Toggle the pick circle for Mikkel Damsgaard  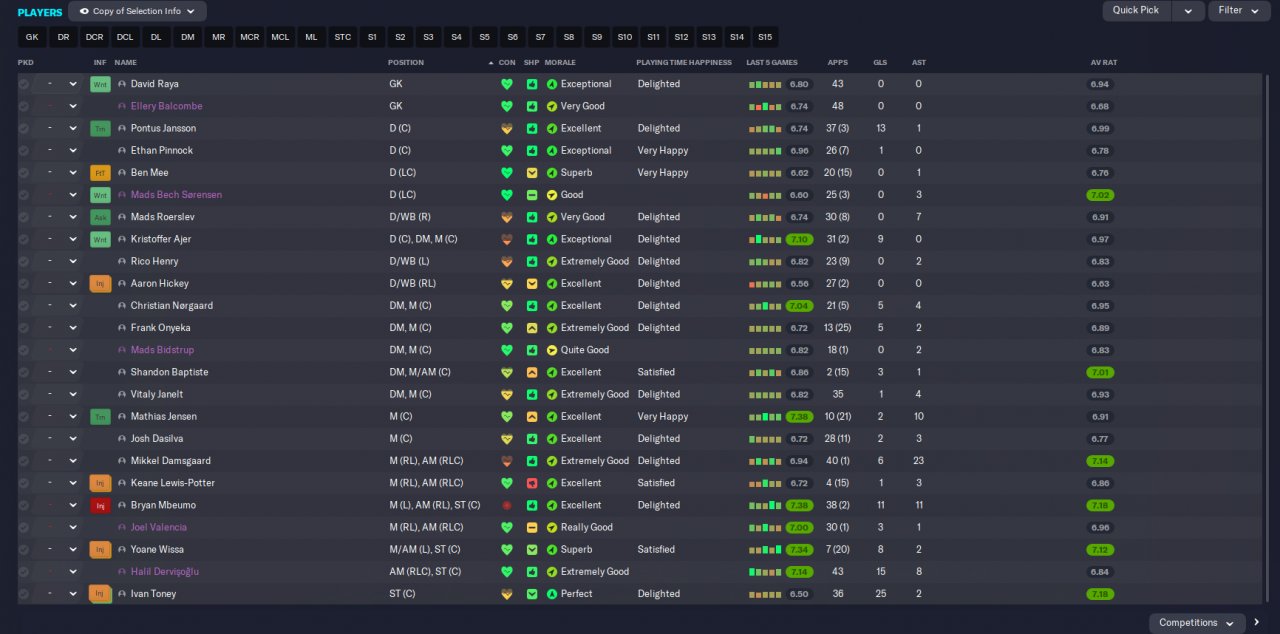pos(24,460)
